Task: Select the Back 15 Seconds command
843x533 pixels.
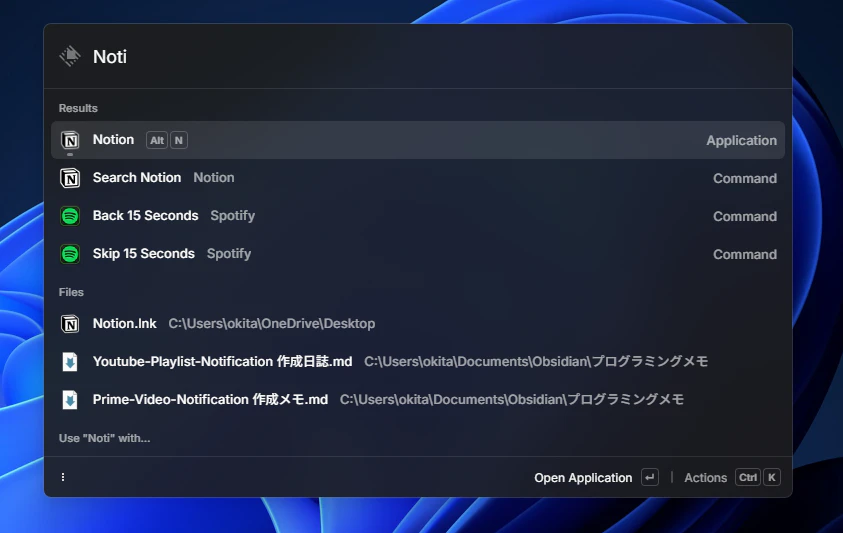Action: 418,216
